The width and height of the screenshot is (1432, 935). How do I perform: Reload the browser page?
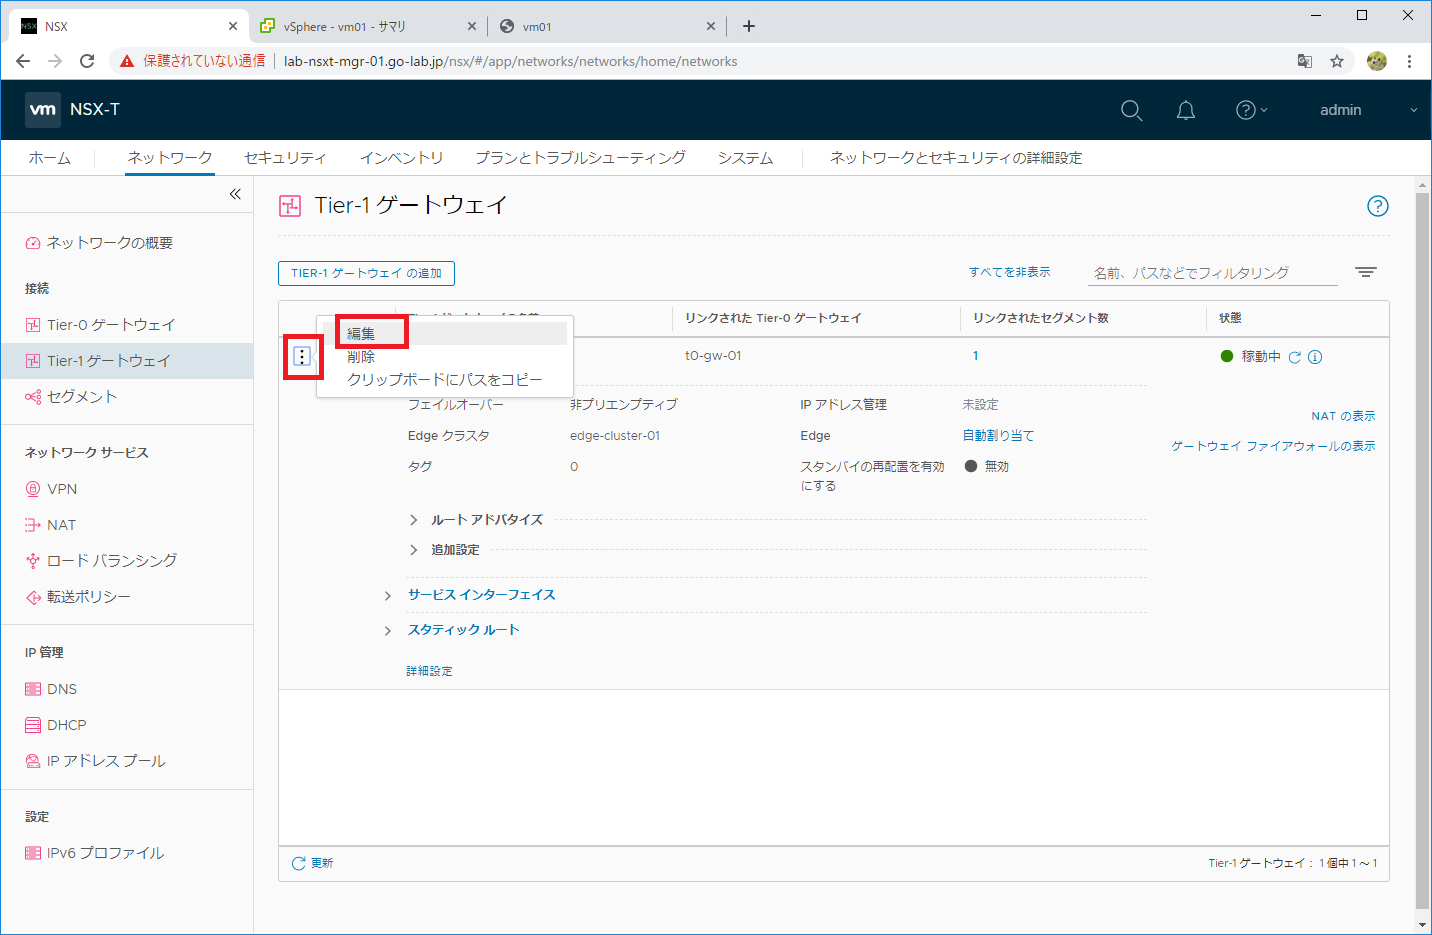coord(87,61)
